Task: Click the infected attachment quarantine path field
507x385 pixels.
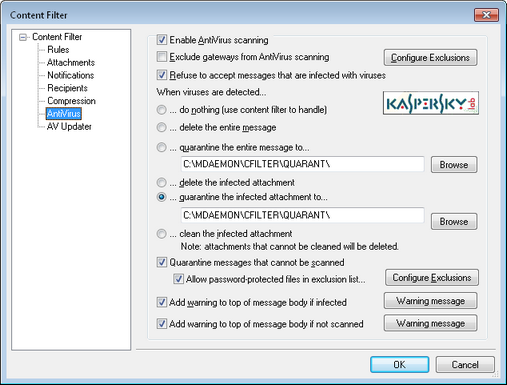Action: [x=302, y=215]
